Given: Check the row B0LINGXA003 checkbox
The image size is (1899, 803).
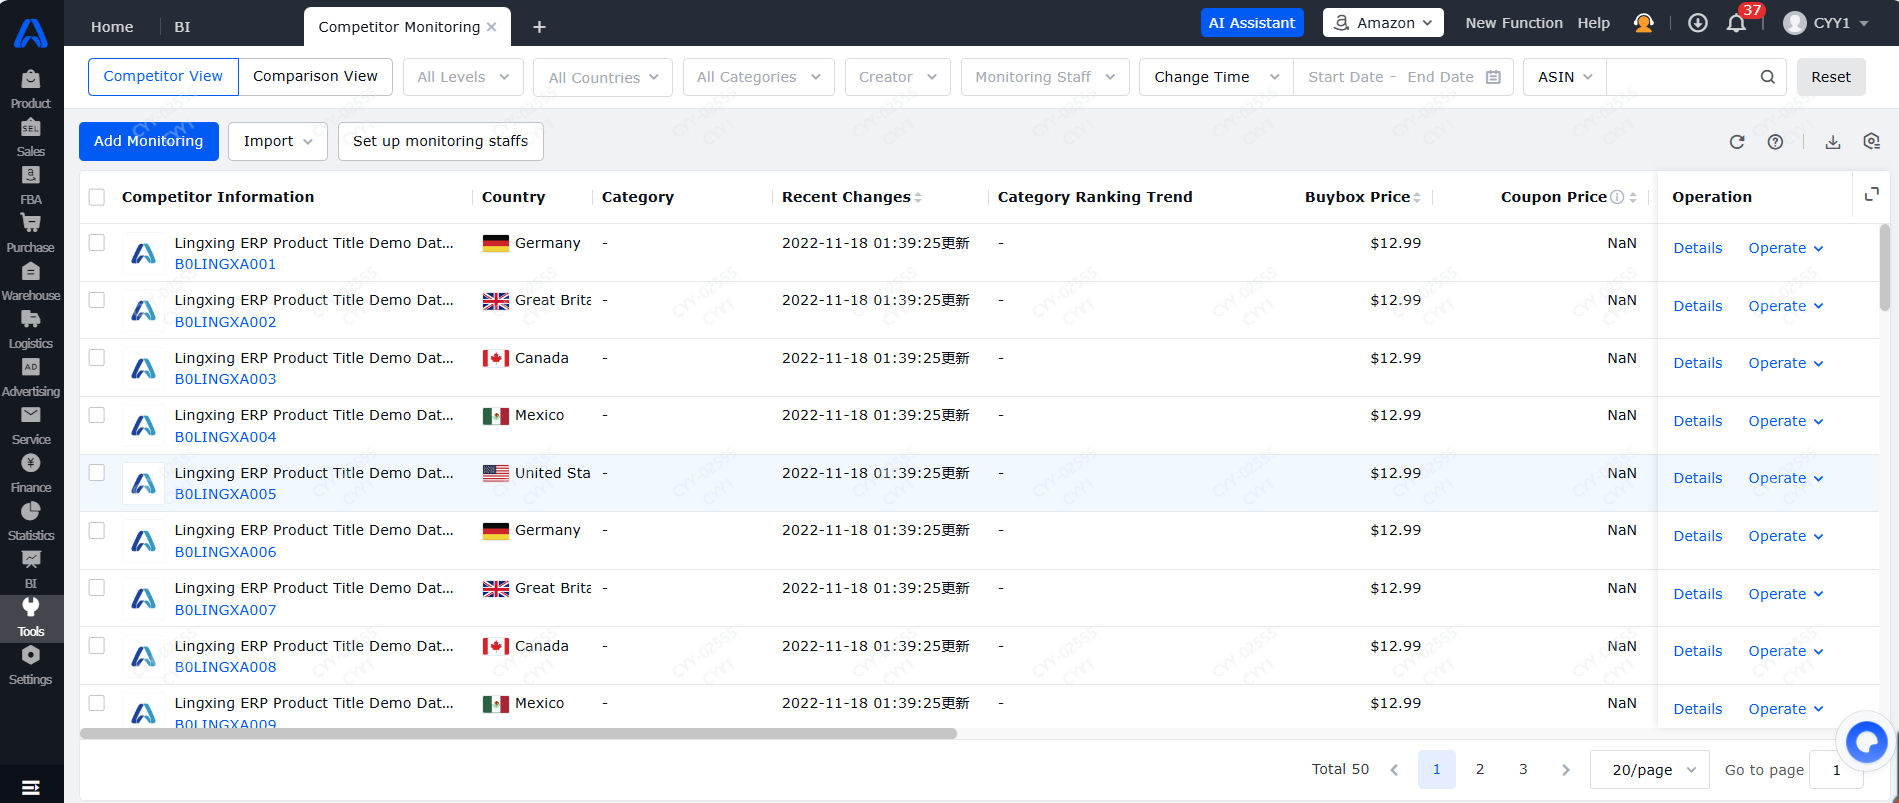Looking at the screenshot, I should point(97,357).
